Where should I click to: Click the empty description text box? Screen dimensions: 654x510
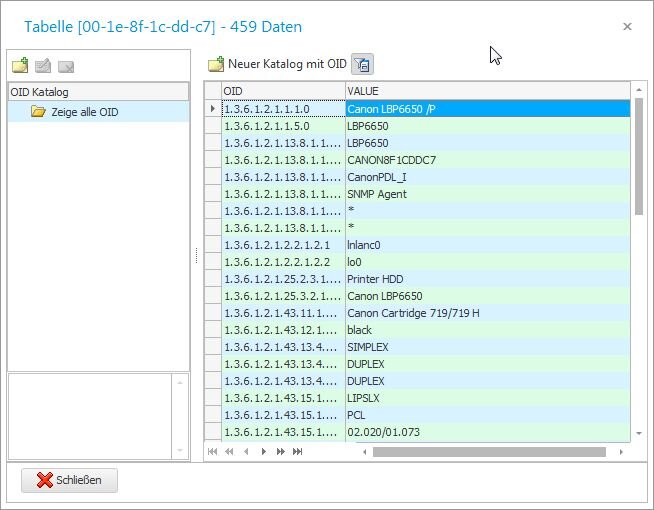[x=90, y=416]
